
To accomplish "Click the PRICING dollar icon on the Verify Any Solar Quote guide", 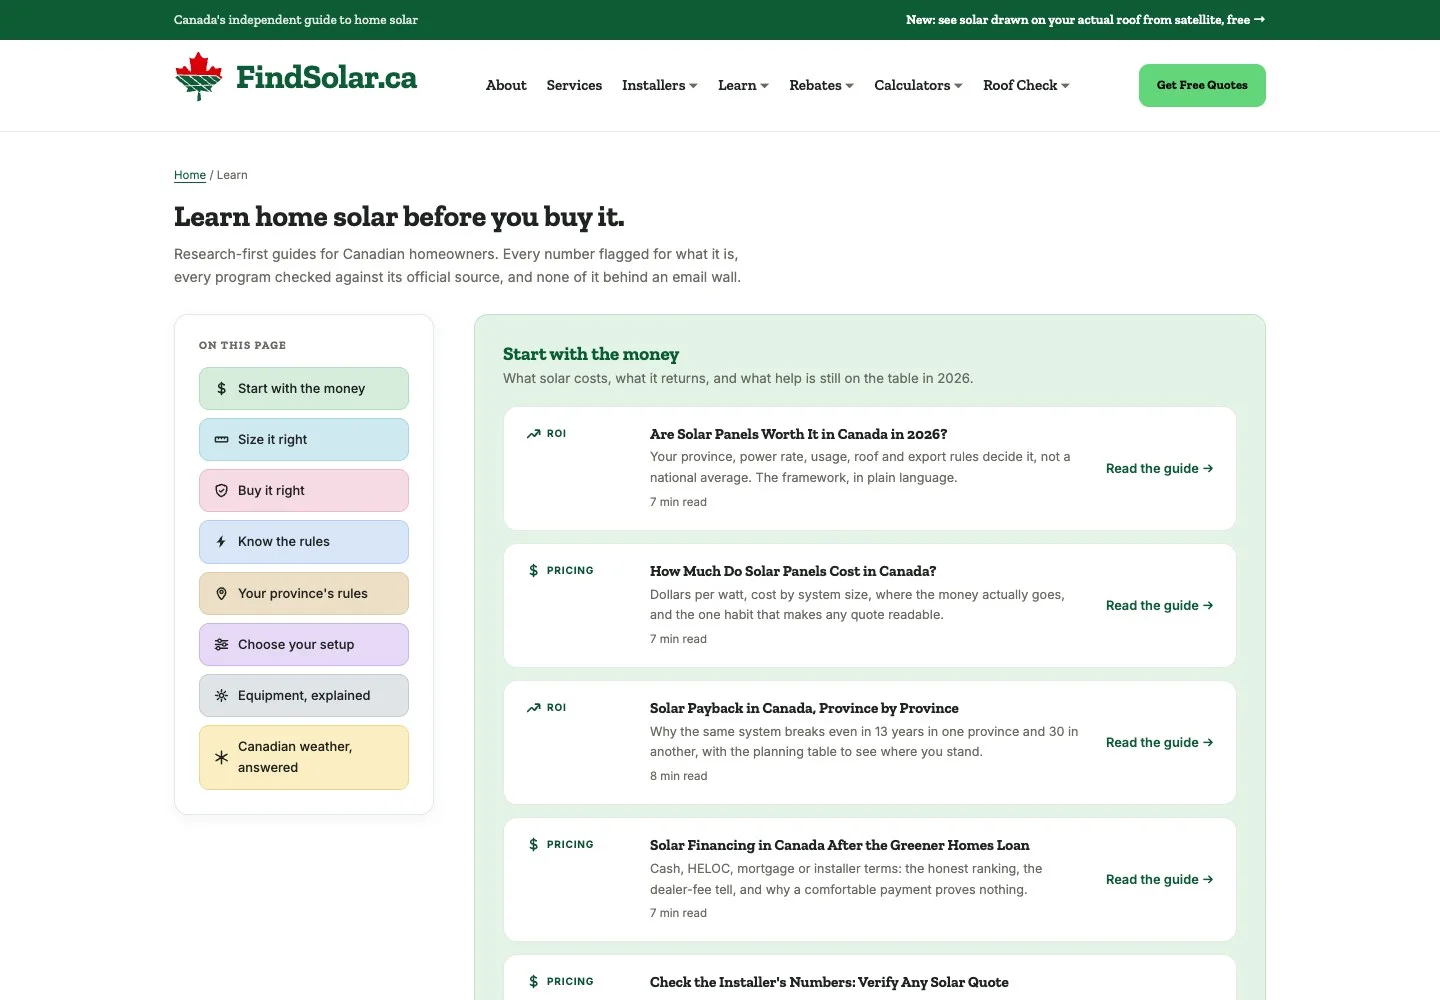I will coord(534,982).
